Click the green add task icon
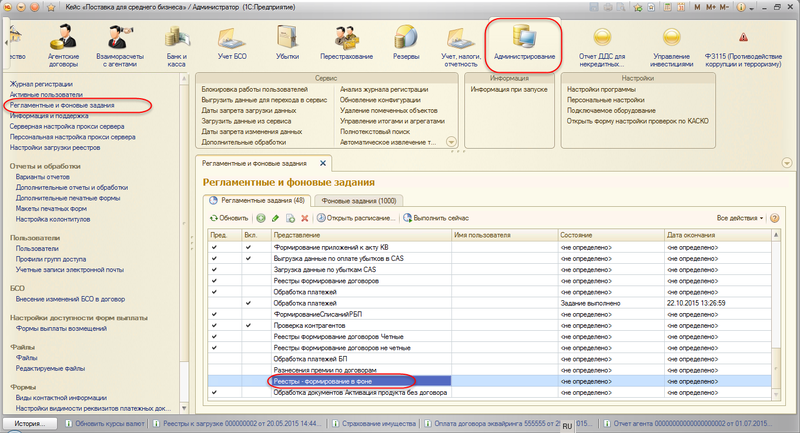 pos(260,217)
